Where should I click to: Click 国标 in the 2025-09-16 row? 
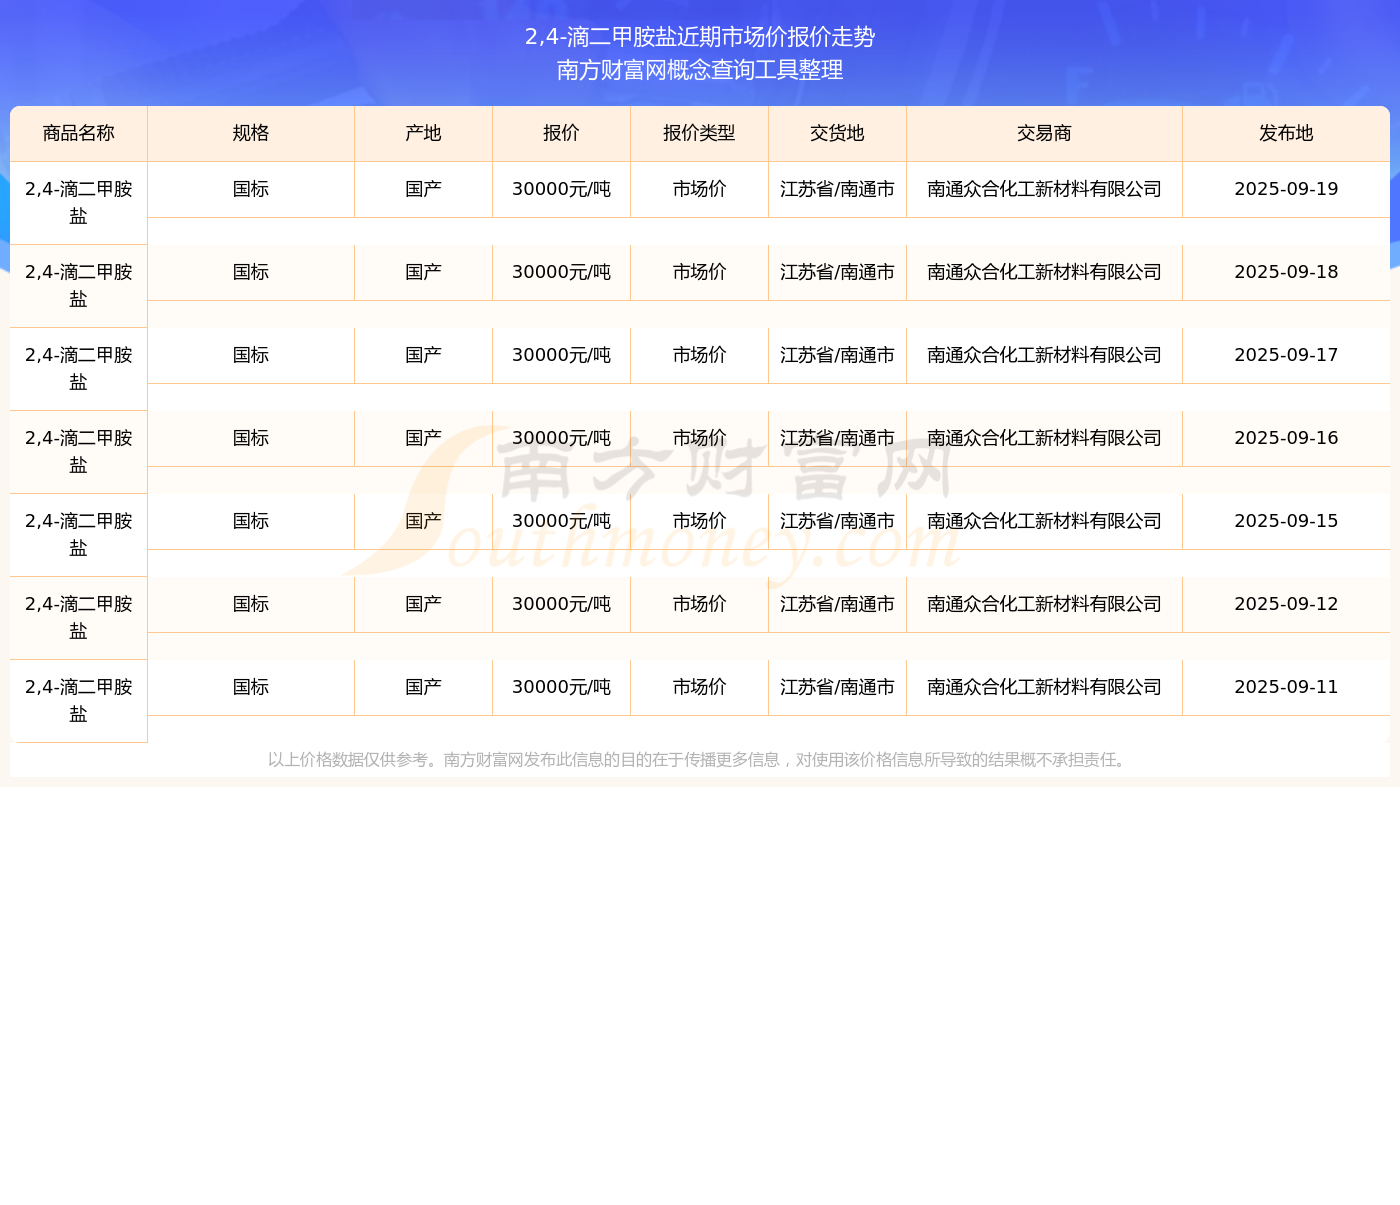(251, 438)
